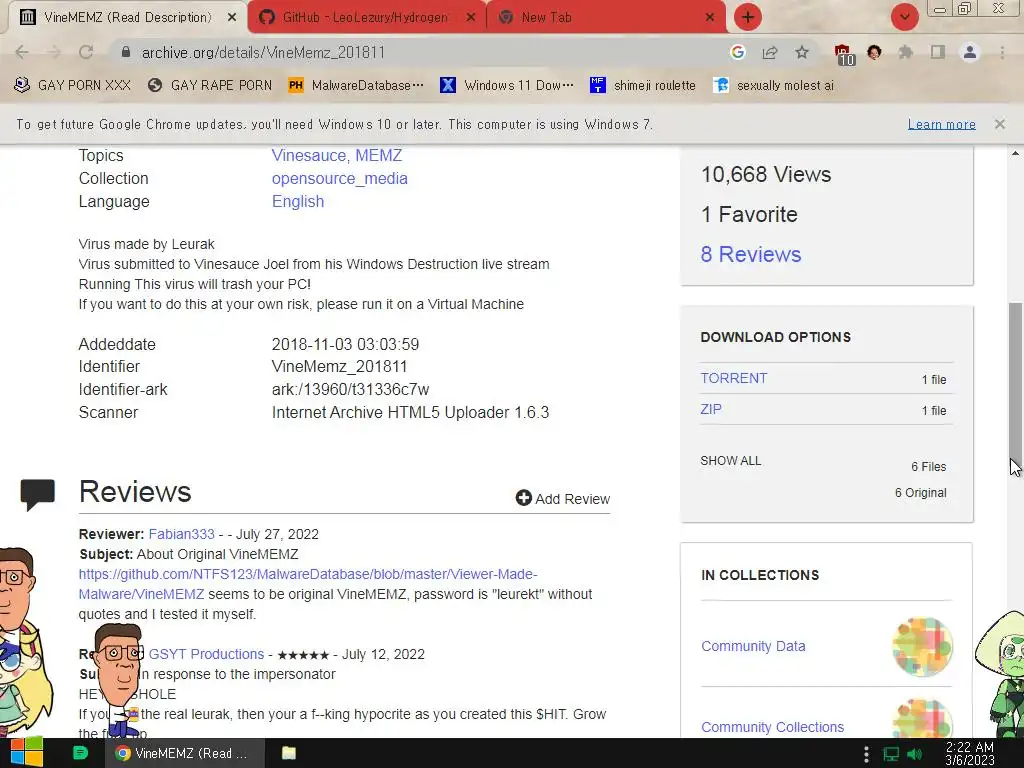
Task: Click the forward navigation arrow
Action: (54, 52)
